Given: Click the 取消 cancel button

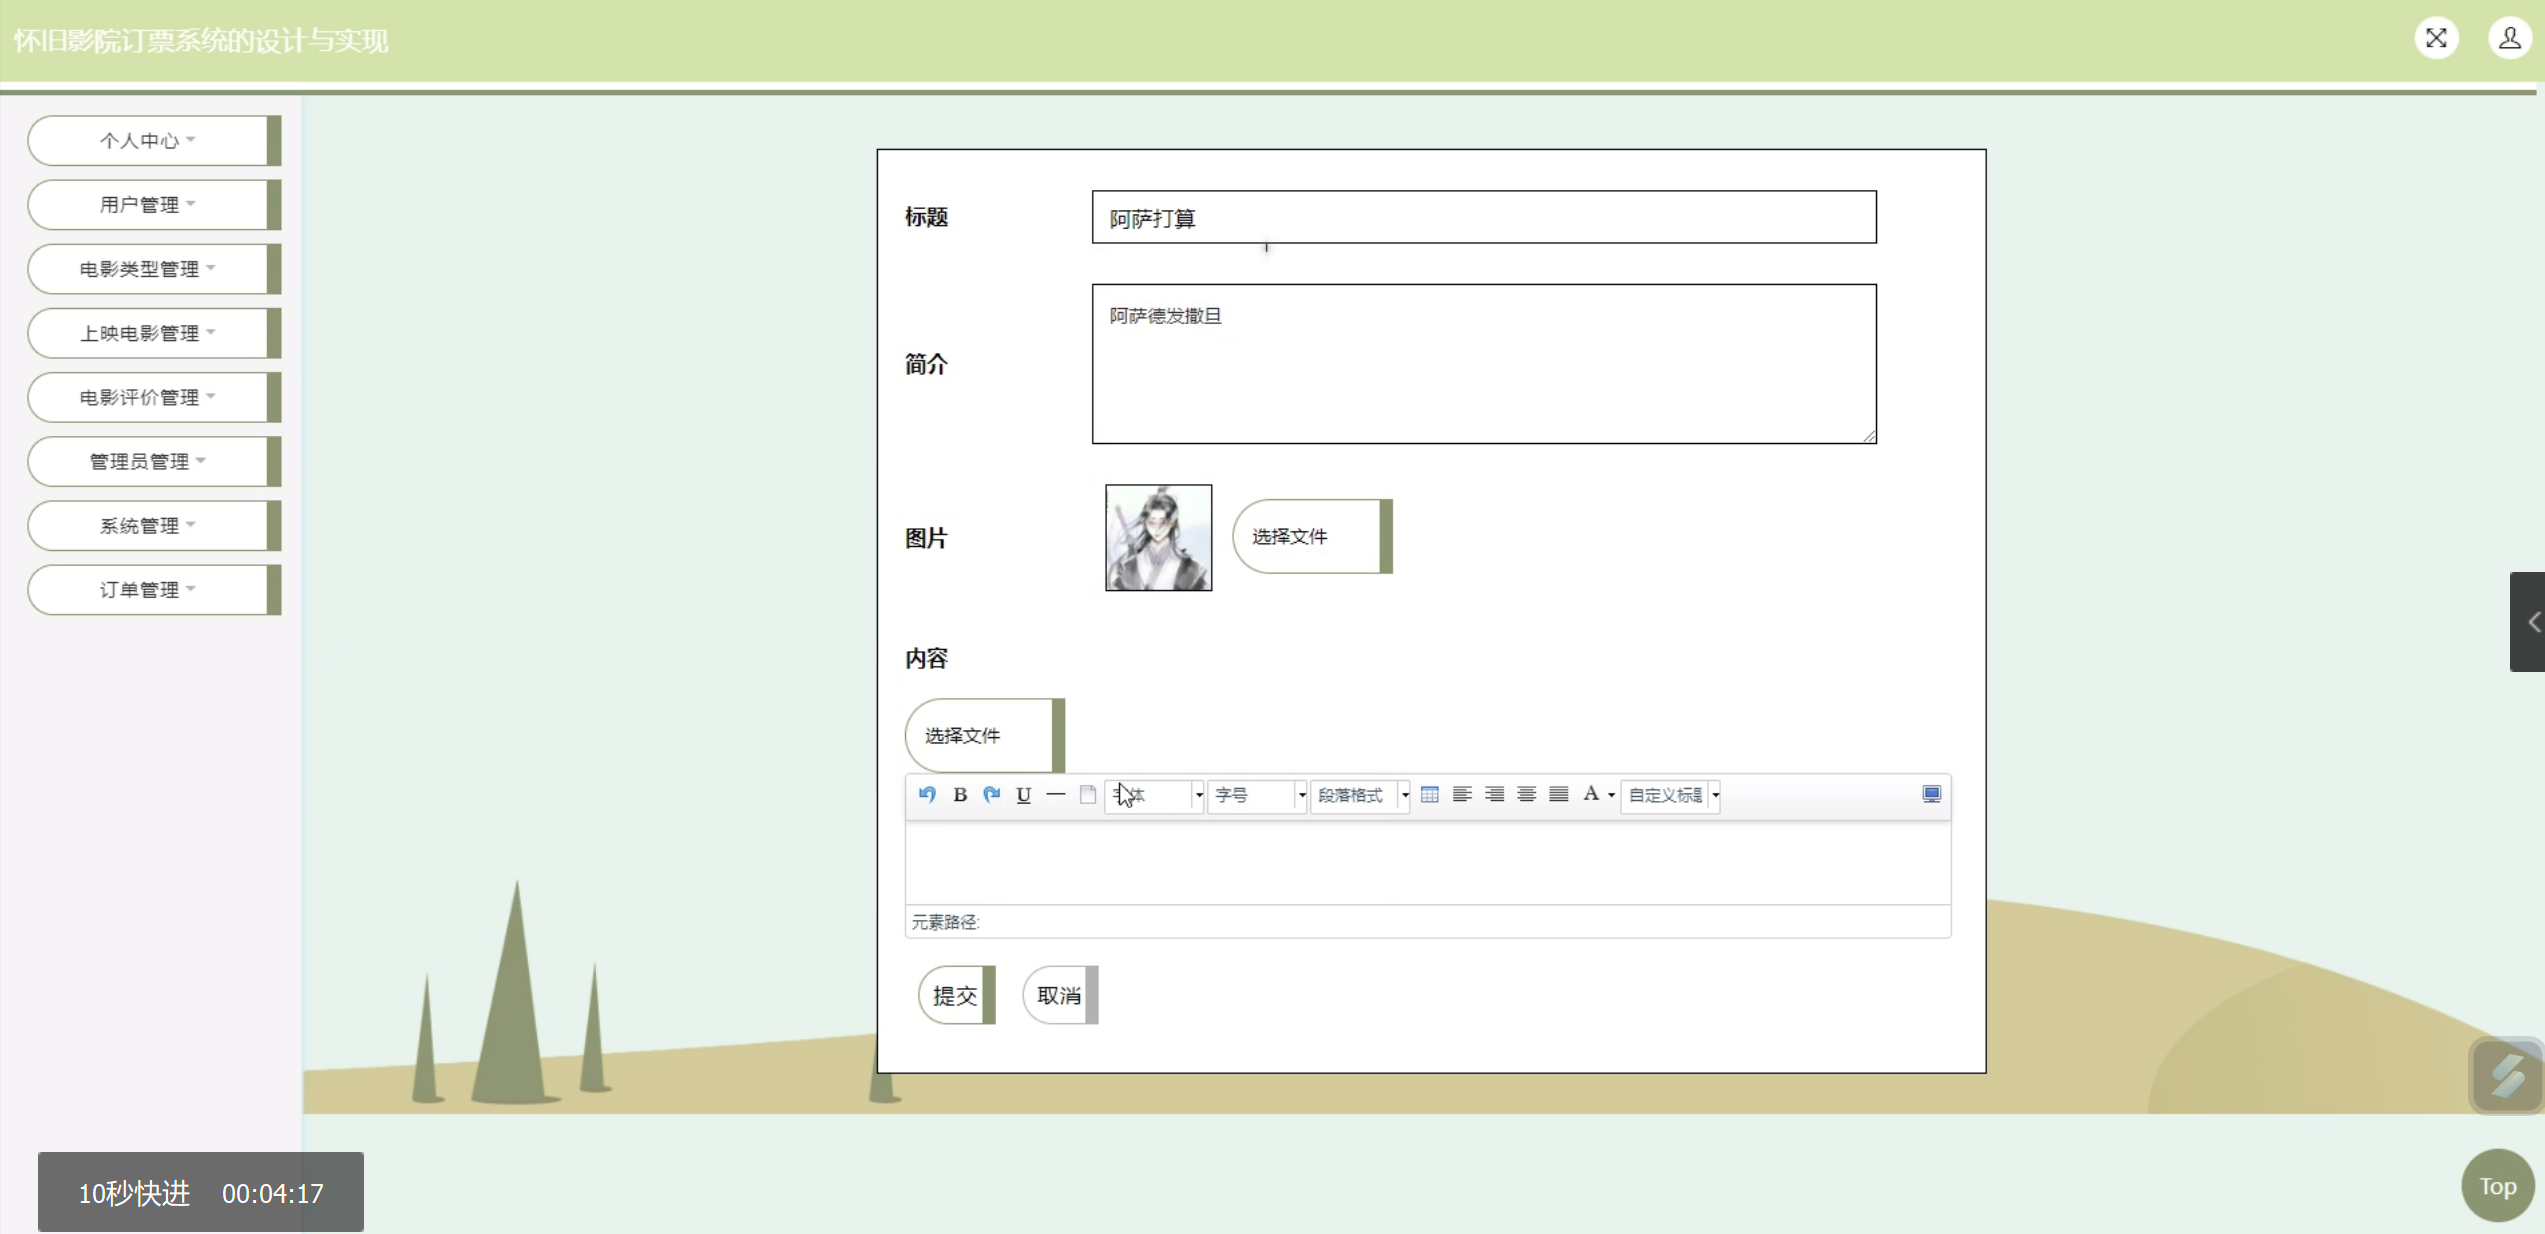Looking at the screenshot, I should point(1059,996).
